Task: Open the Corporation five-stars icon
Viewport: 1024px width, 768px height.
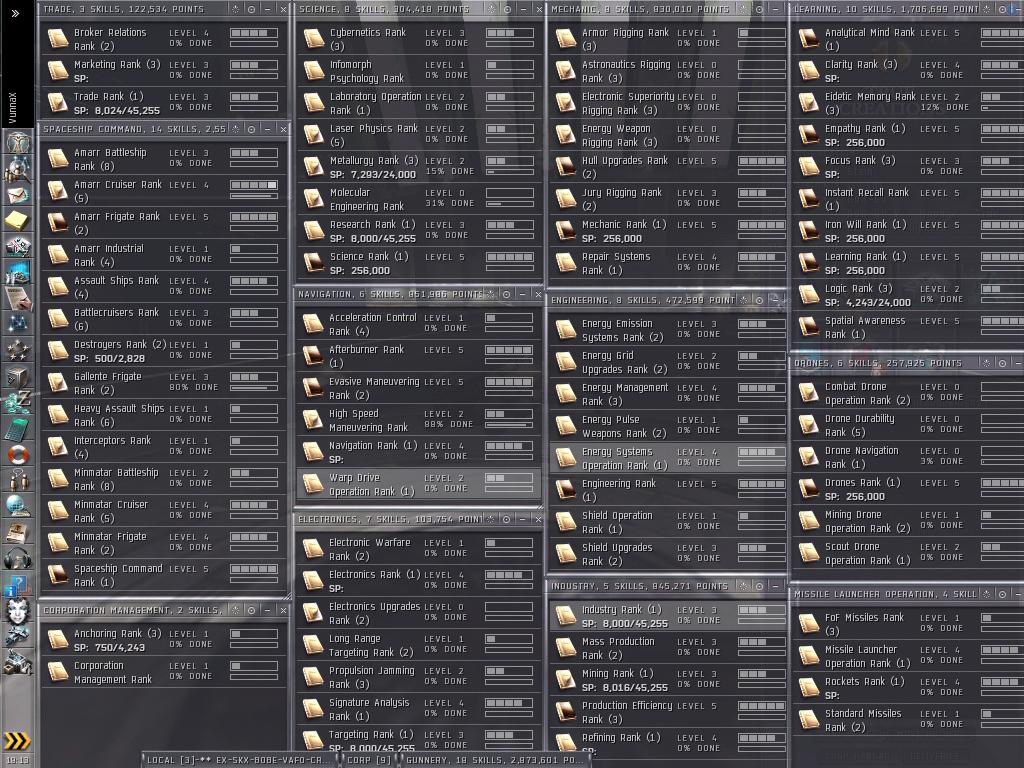Action: coord(17,349)
